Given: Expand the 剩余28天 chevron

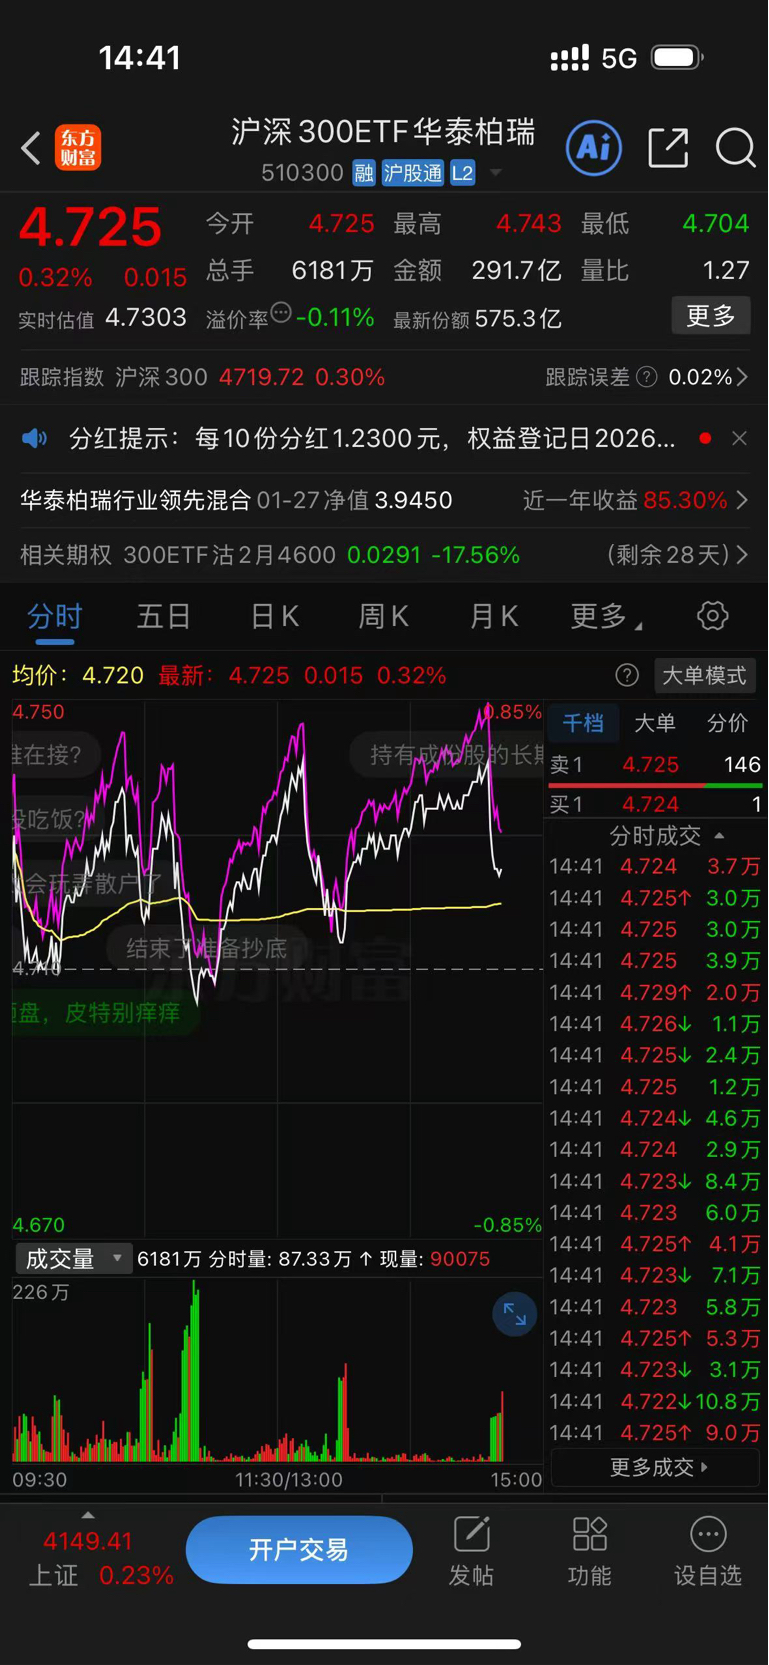Looking at the screenshot, I should [742, 555].
